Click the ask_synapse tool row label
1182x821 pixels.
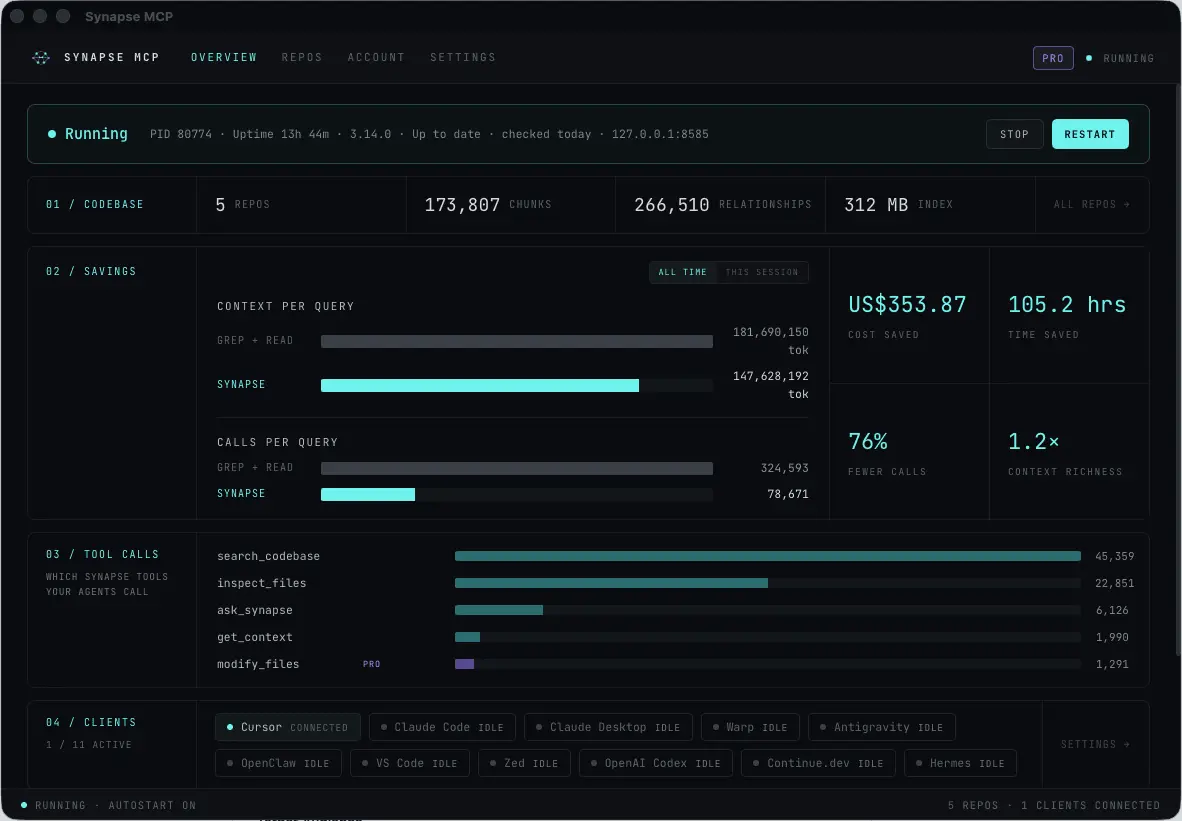[x=255, y=611]
